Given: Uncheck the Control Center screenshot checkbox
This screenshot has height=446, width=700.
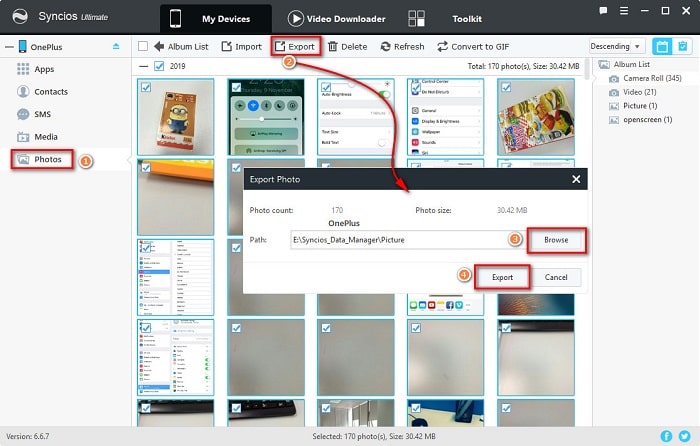Looking at the screenshot, I should pos(416,88).
